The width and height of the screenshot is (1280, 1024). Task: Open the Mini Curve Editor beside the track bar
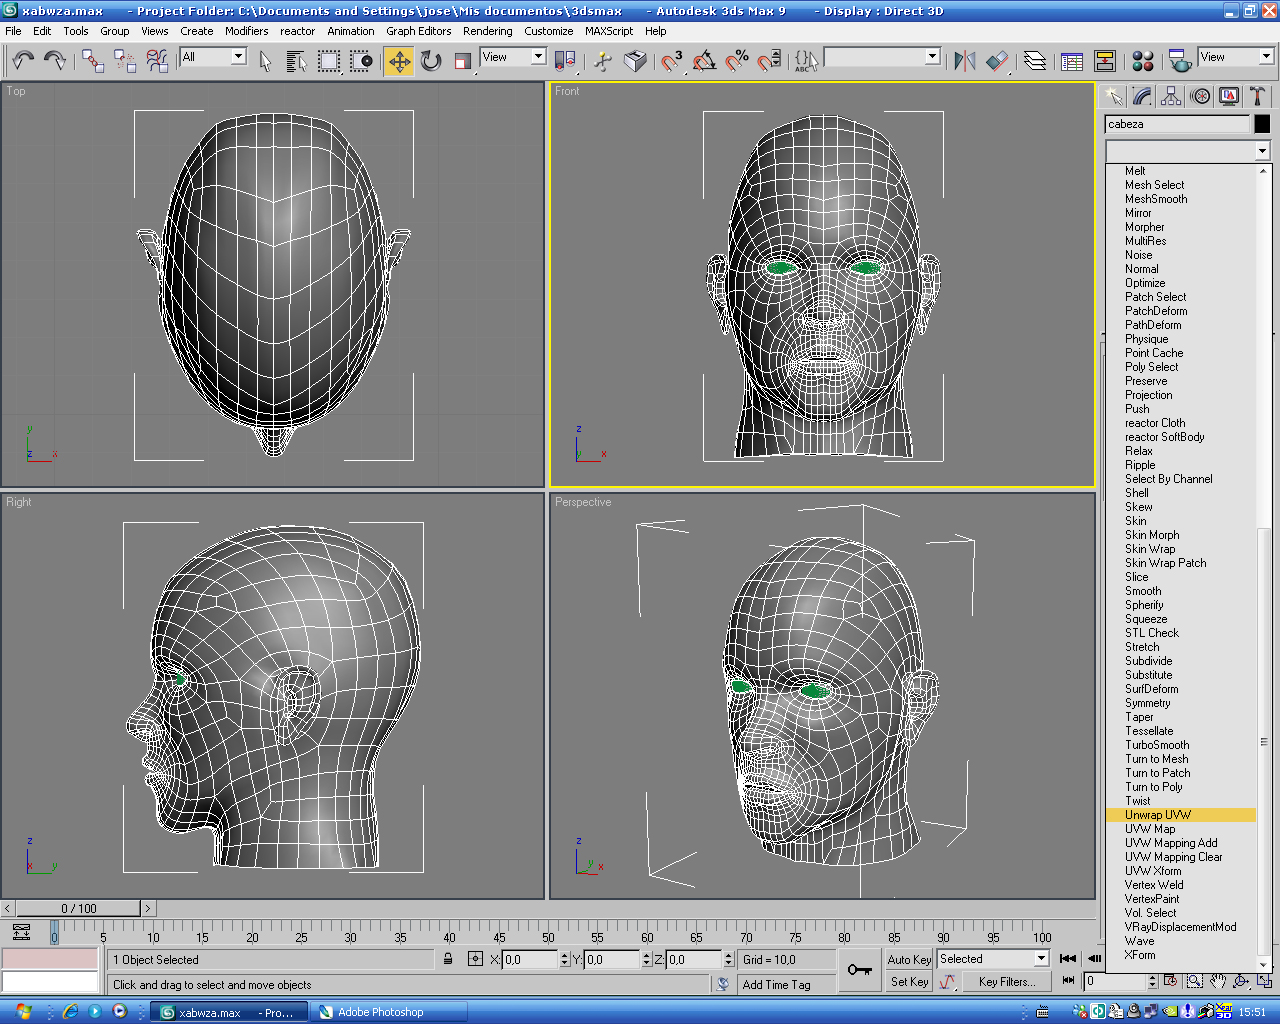21,932
